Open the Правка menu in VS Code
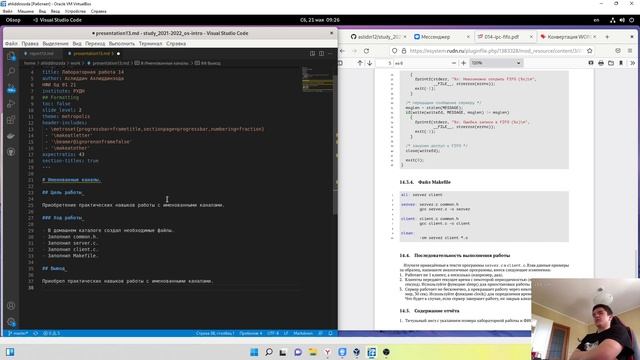 30,44
